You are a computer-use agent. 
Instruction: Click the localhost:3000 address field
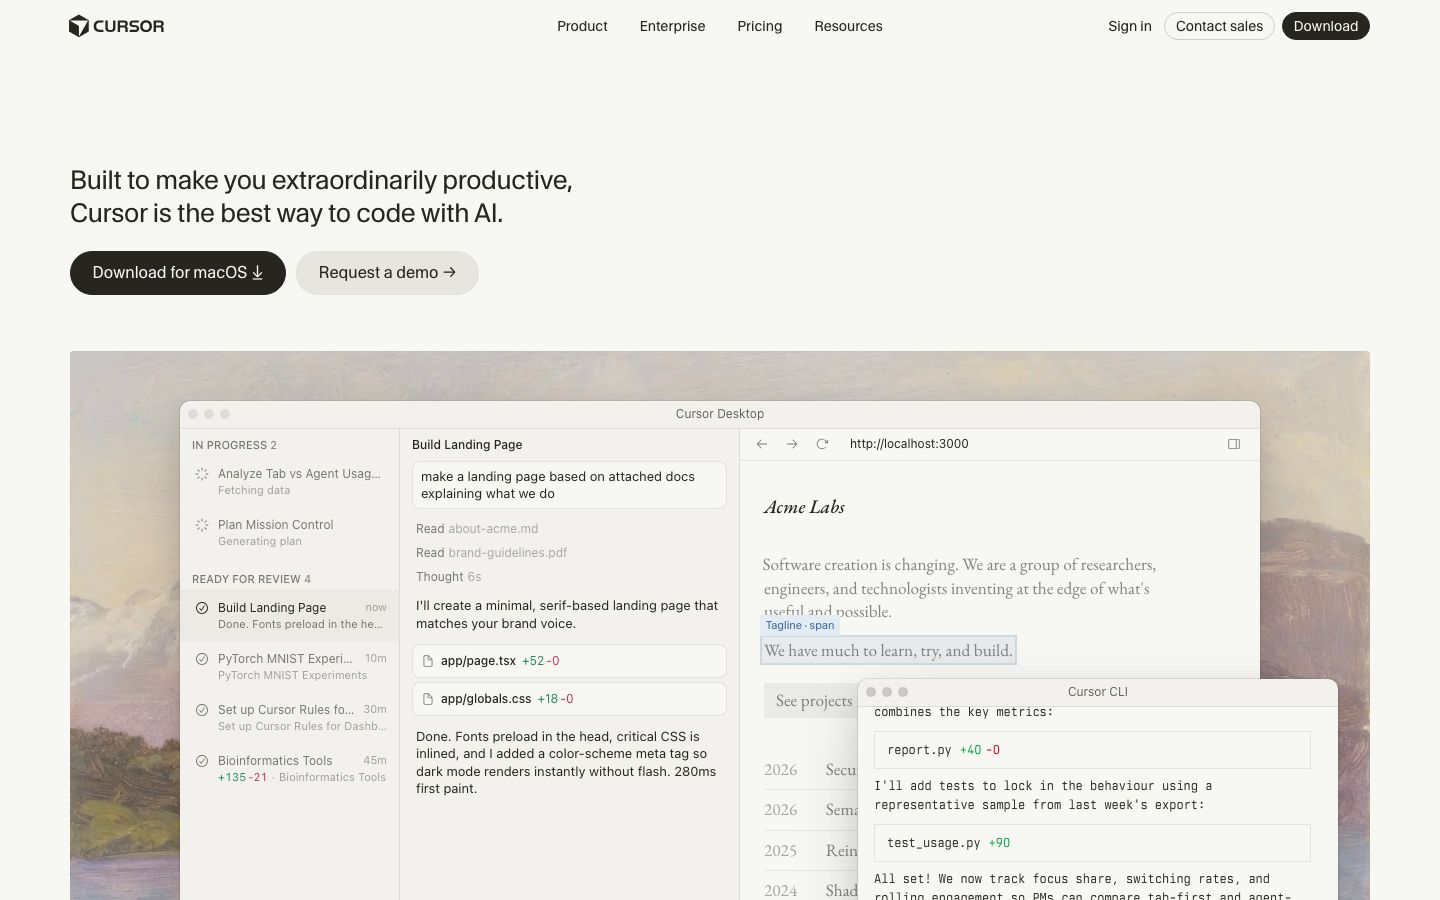tap(909, 444)
